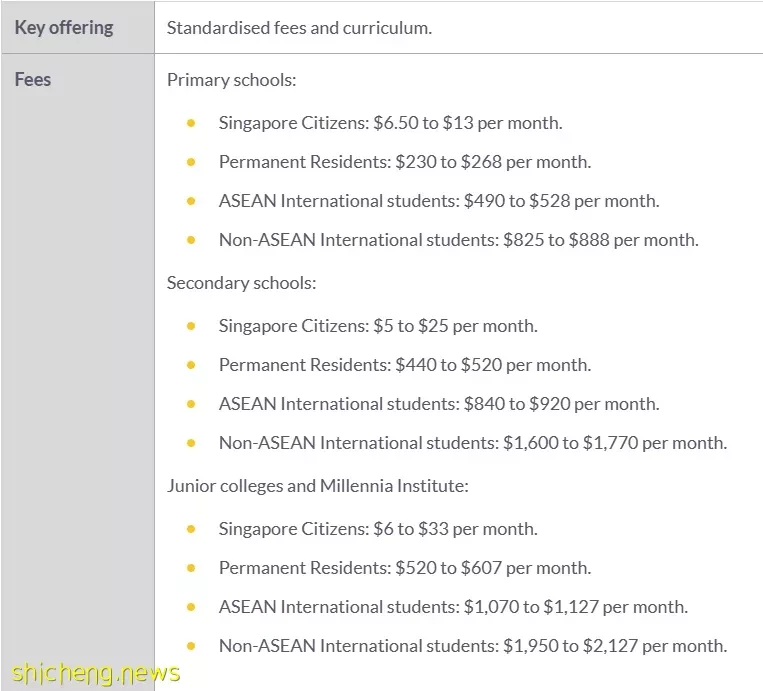763x691 pixels.
Task: Click the Primary schools heading
Action: [231, 80]
